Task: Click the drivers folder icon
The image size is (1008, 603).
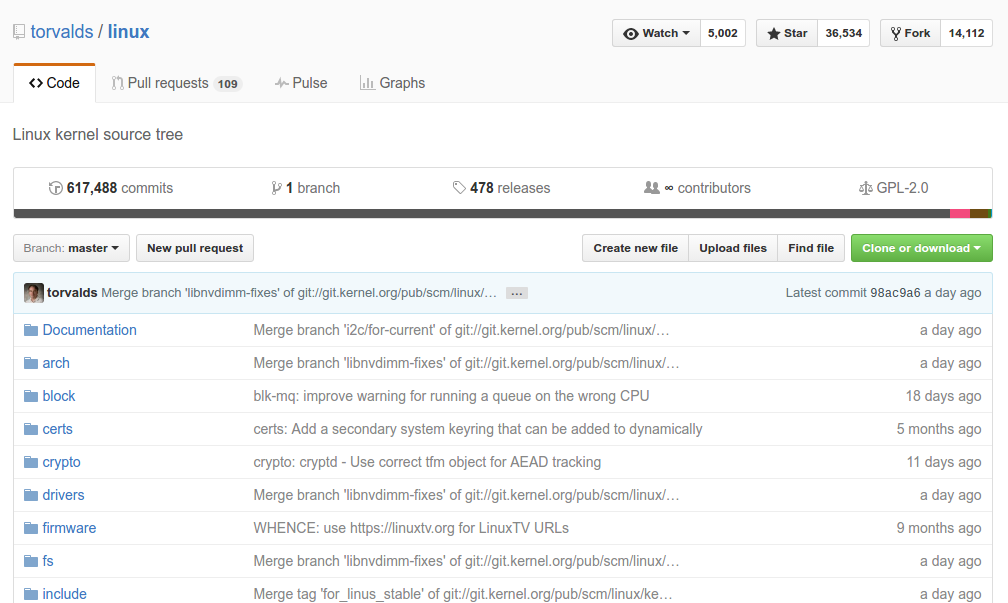Action: pyautogui.click(x=31, y=495)
